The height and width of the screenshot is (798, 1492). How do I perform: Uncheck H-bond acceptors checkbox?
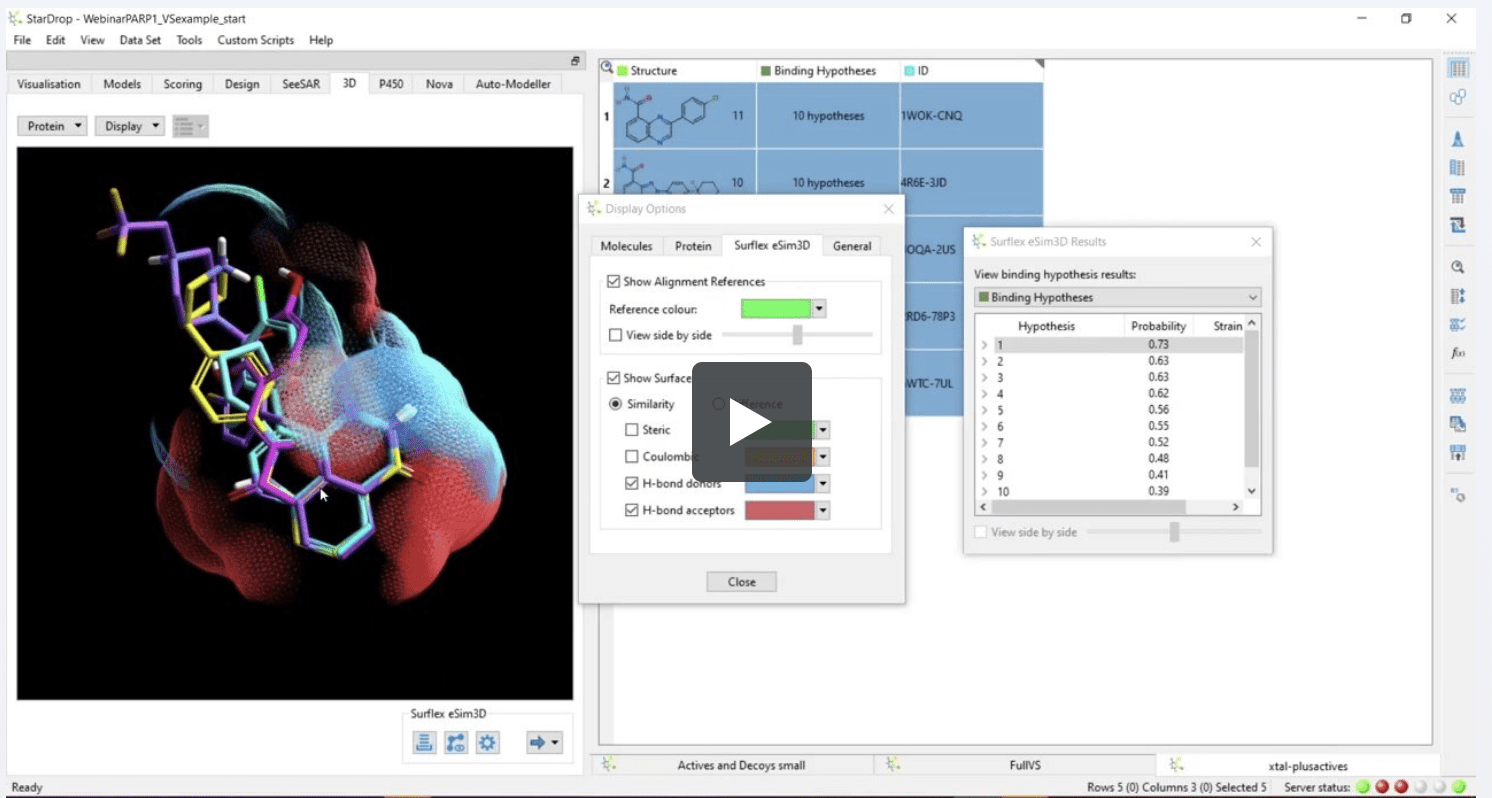pyautogui.click(x=631, y=510)
